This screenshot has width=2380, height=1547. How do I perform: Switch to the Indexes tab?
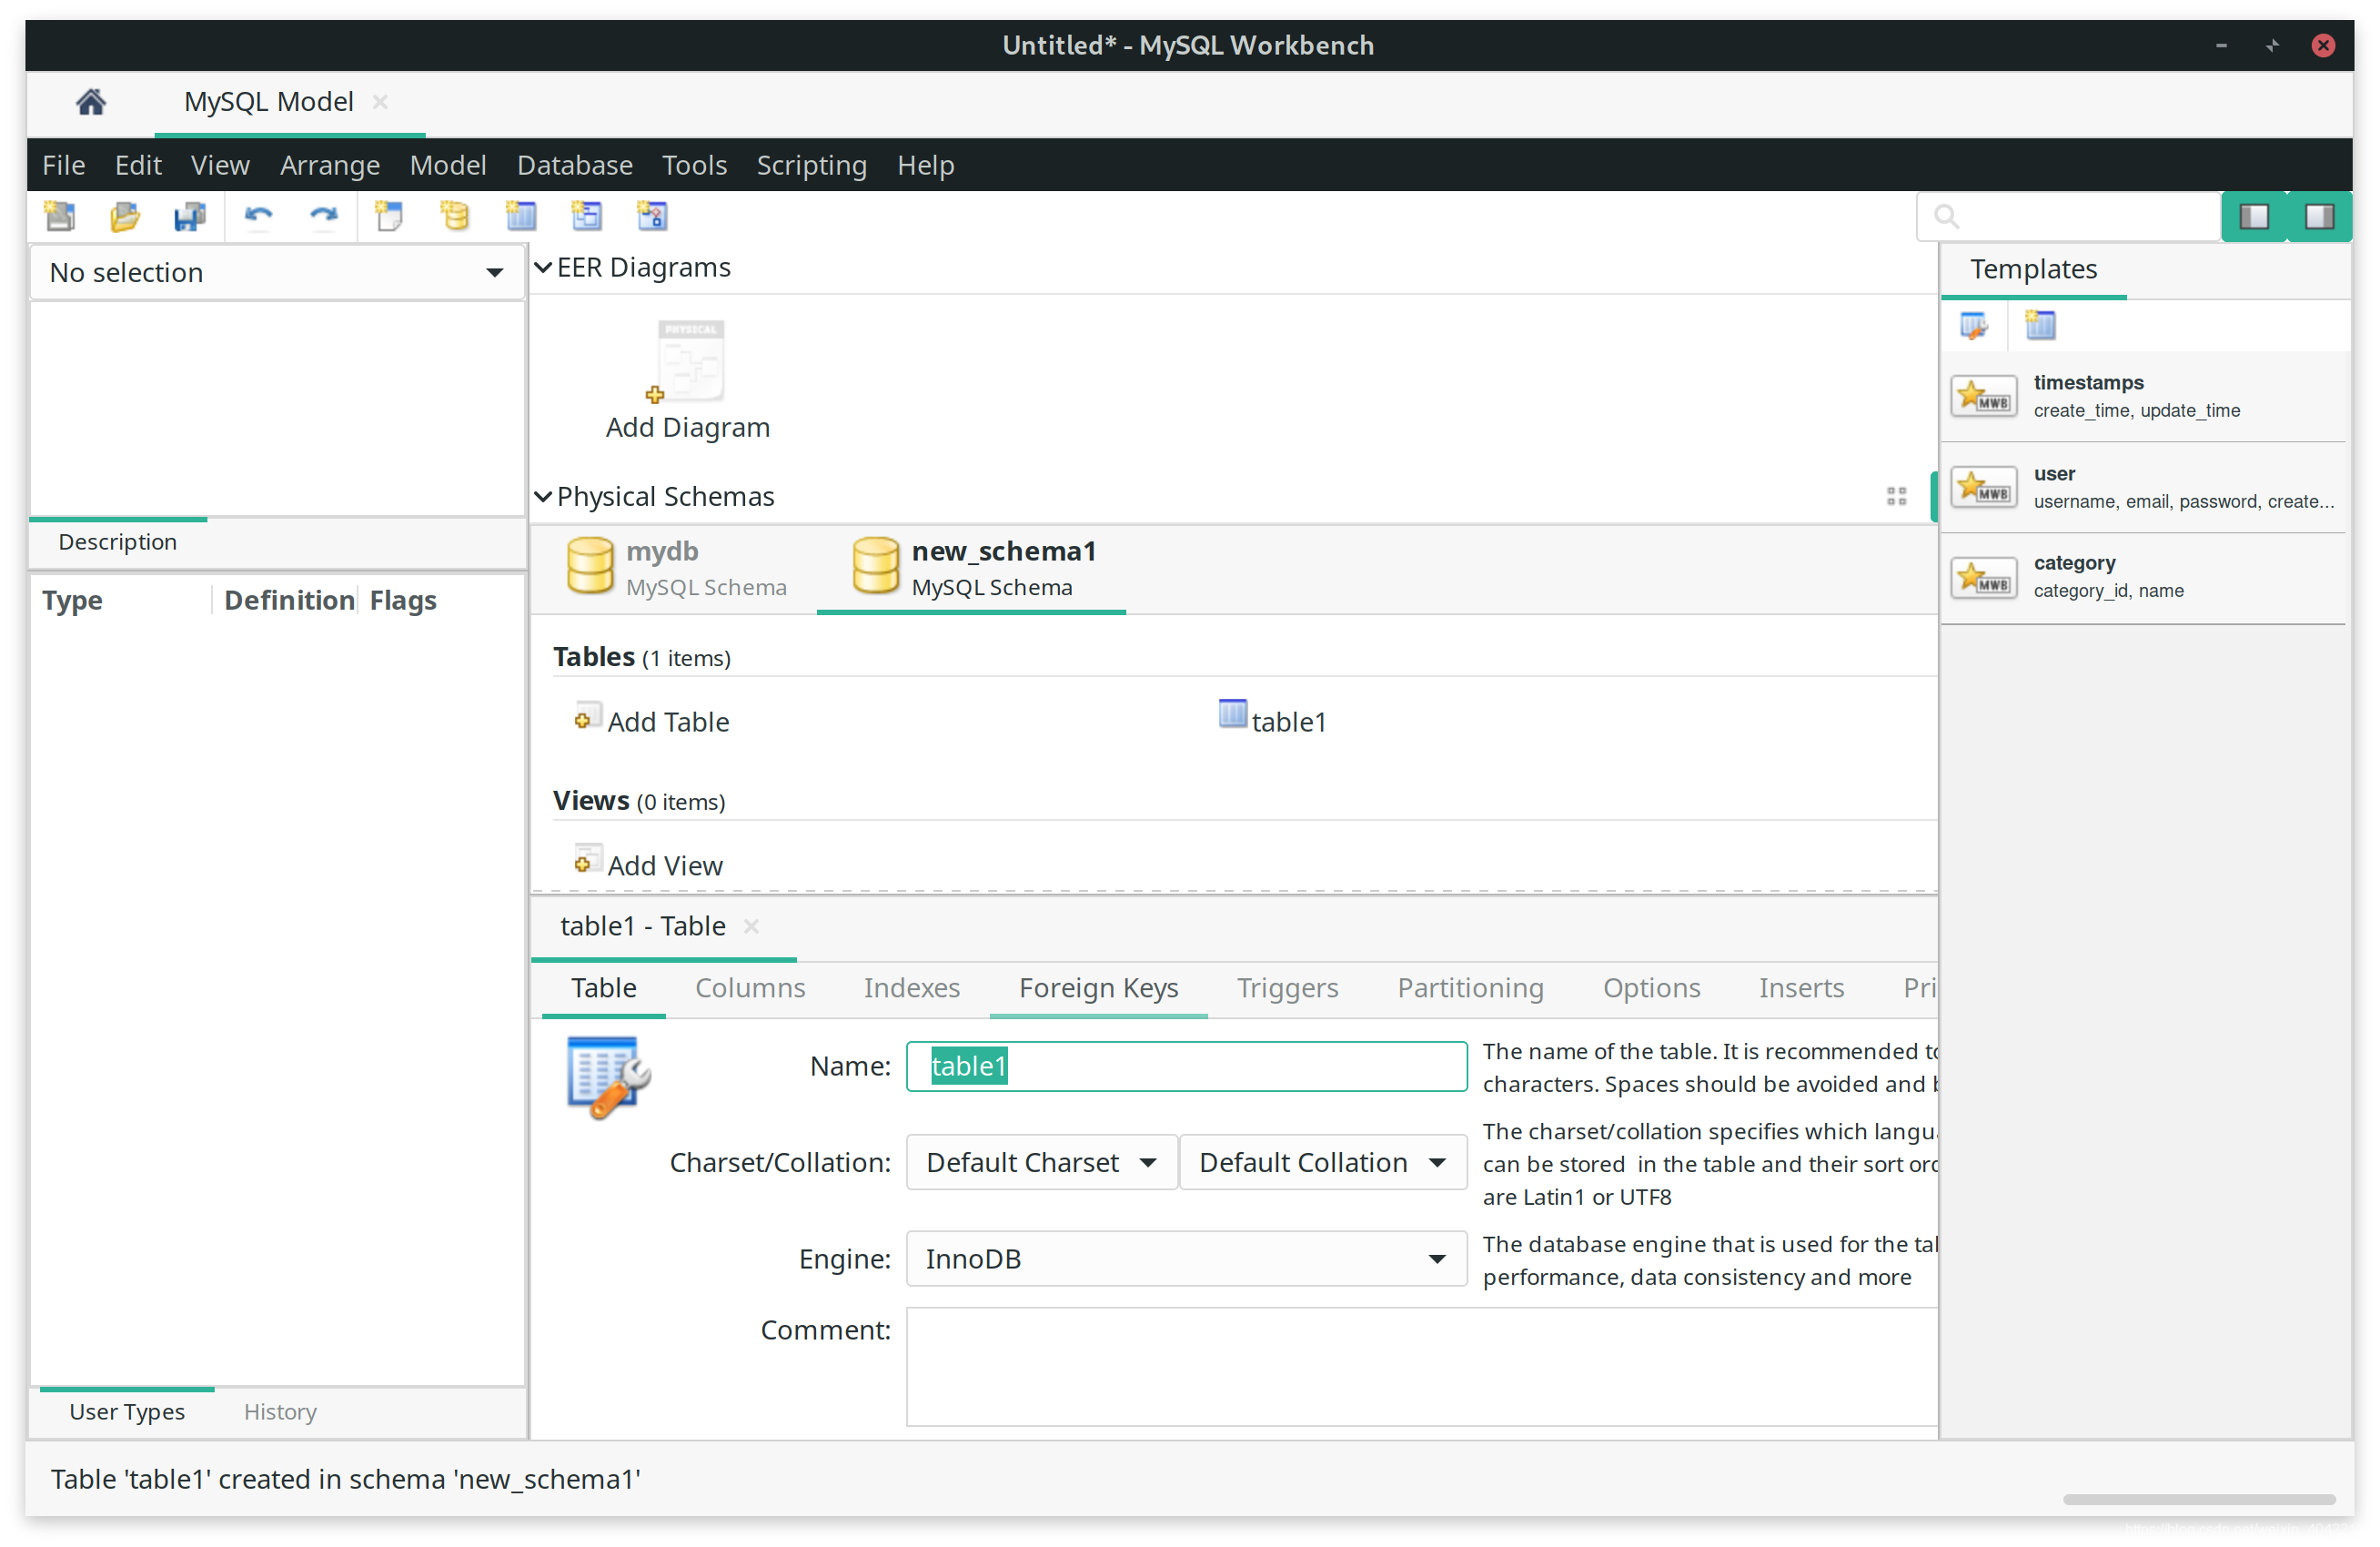pos(912,988)
